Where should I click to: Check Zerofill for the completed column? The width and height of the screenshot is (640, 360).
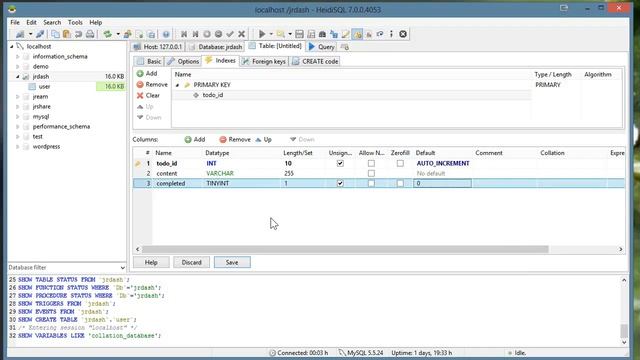pyautogui.click(x=400, y=183)
